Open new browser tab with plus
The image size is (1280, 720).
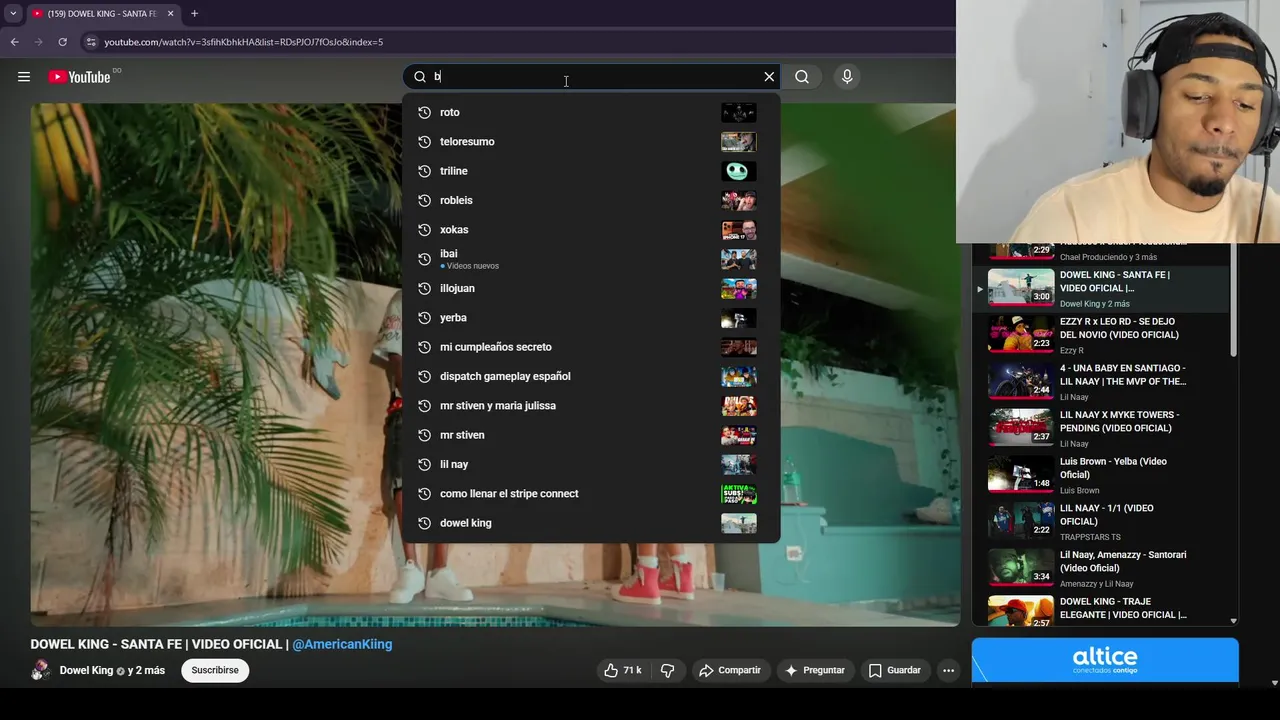tap(194, 13)
